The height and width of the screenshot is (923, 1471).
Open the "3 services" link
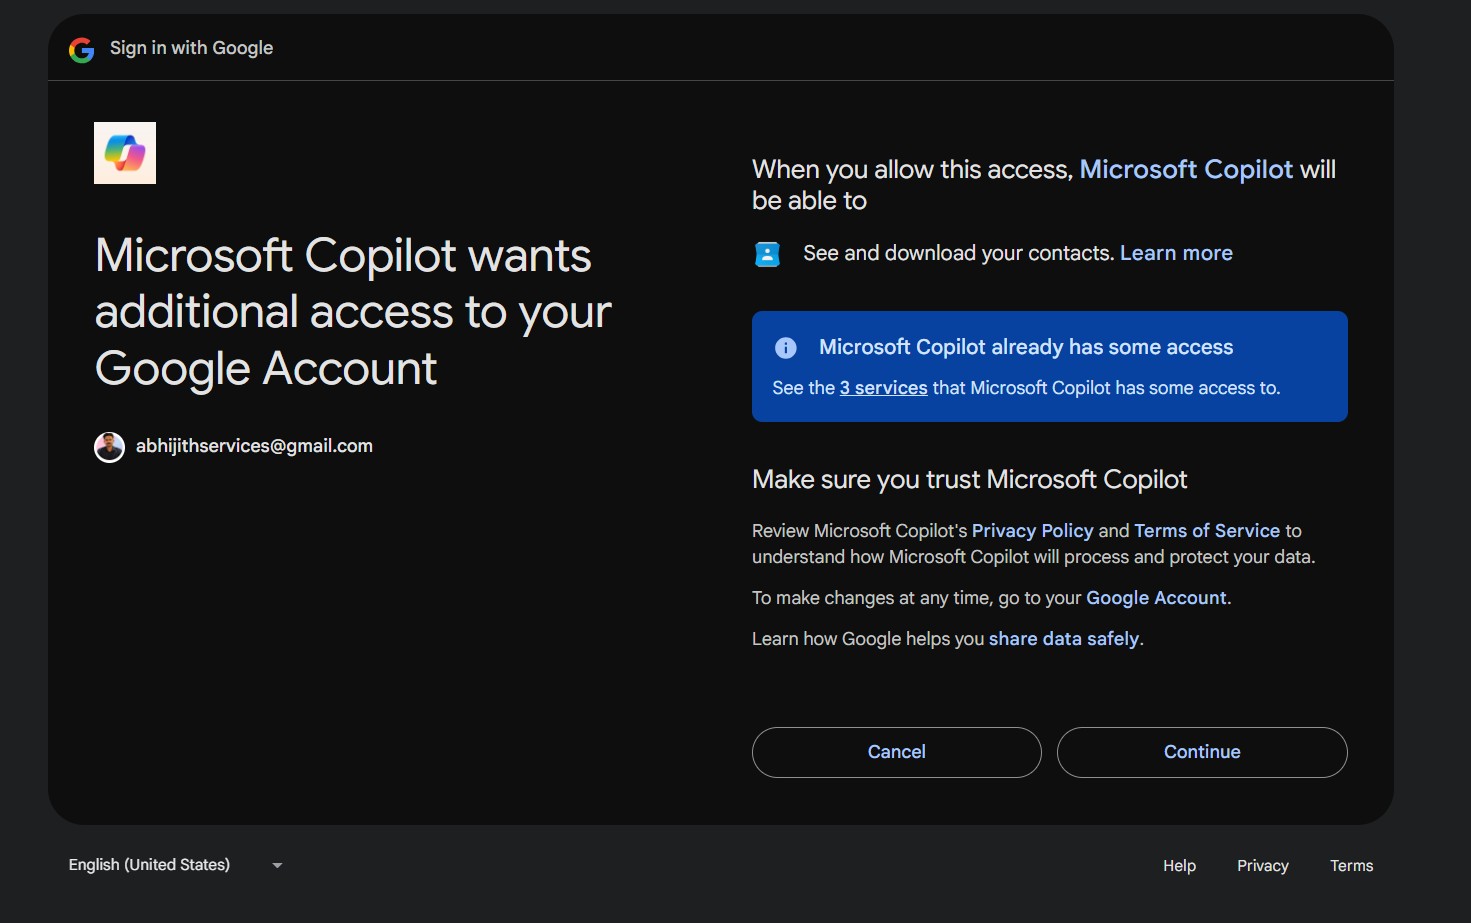tap(882, 387)
